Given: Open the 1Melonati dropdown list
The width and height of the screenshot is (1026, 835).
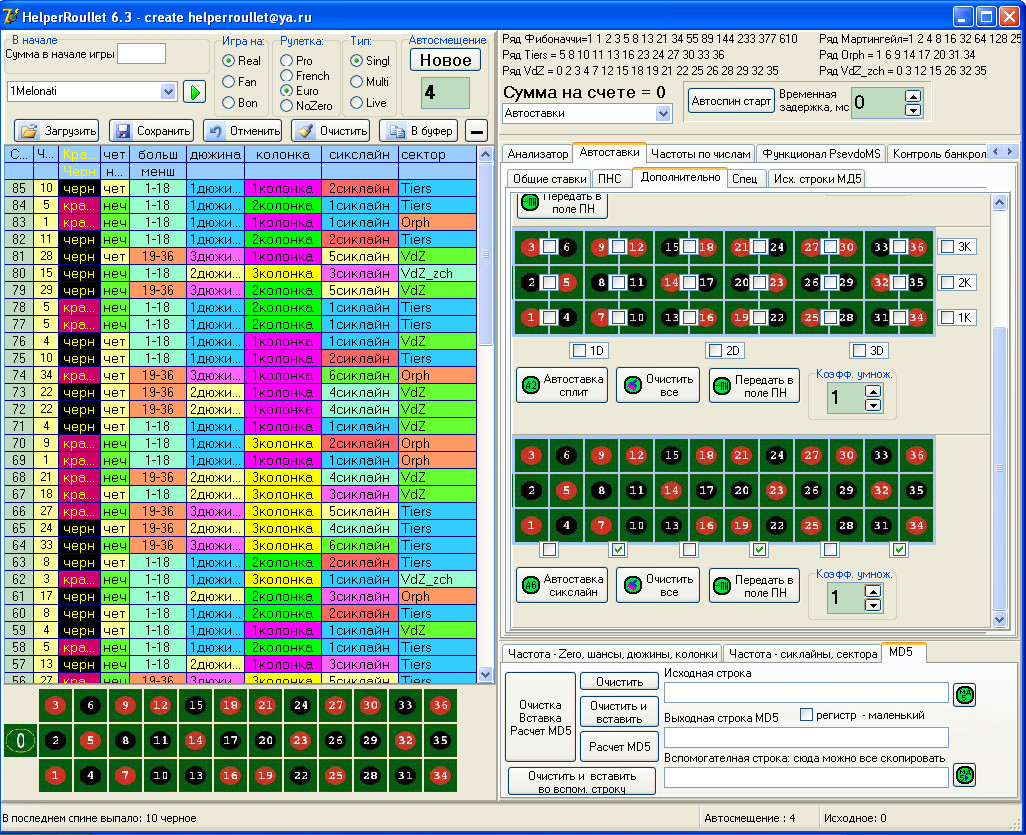Looking at the screenshot, I should 167,92.
